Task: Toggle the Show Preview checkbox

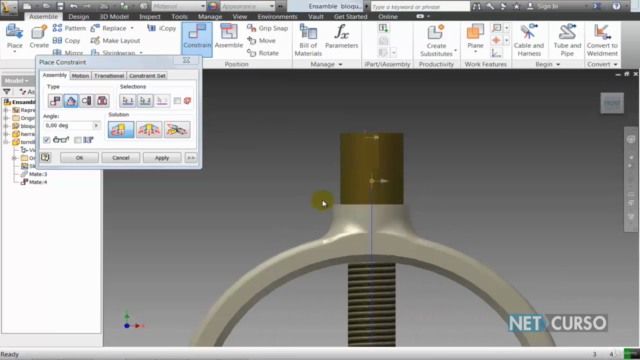Action: 47,140
